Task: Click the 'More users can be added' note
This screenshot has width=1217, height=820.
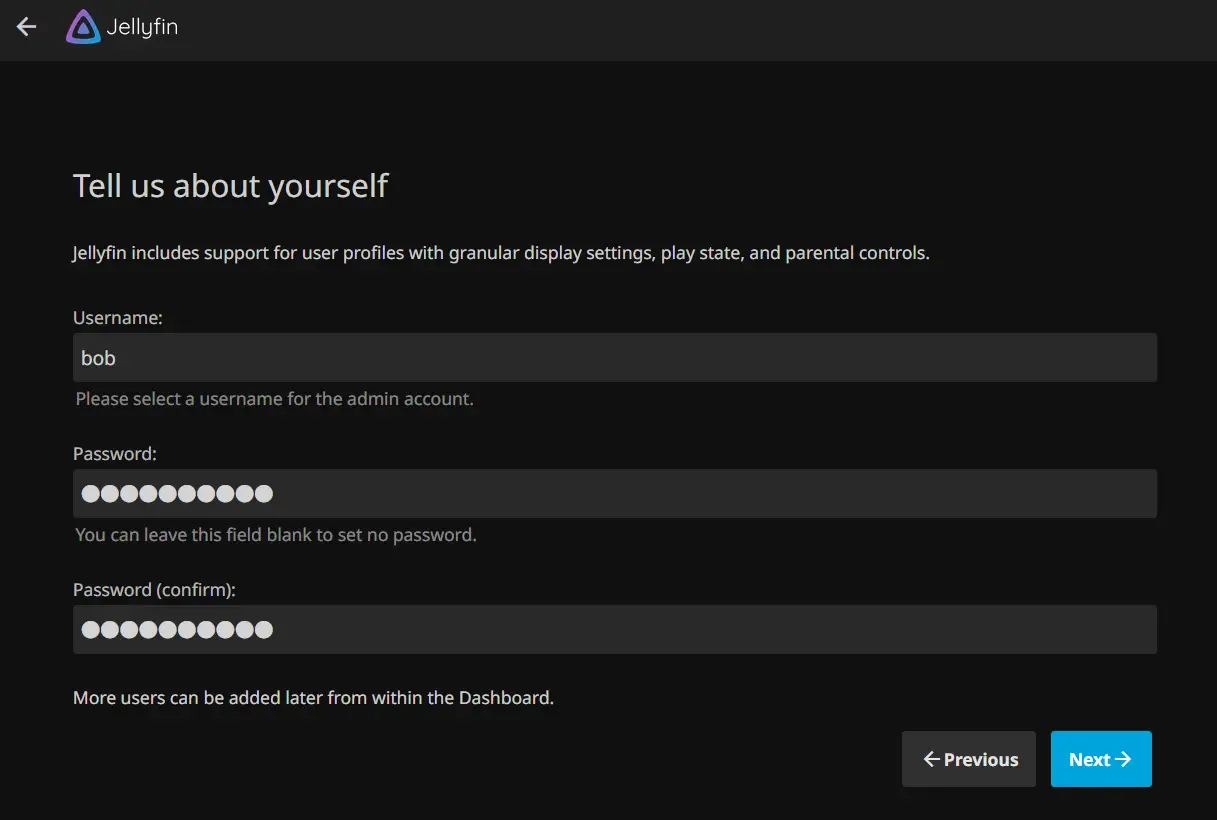Action: (x=313, y=697)
